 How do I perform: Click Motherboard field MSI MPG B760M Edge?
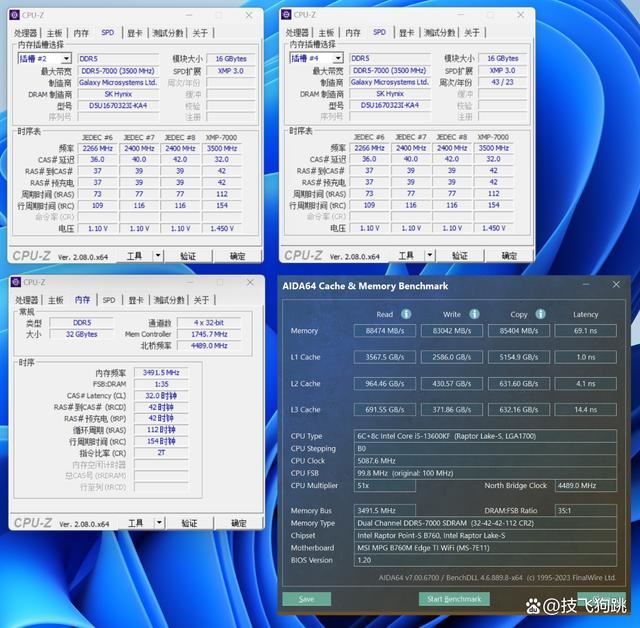(485, 548)
